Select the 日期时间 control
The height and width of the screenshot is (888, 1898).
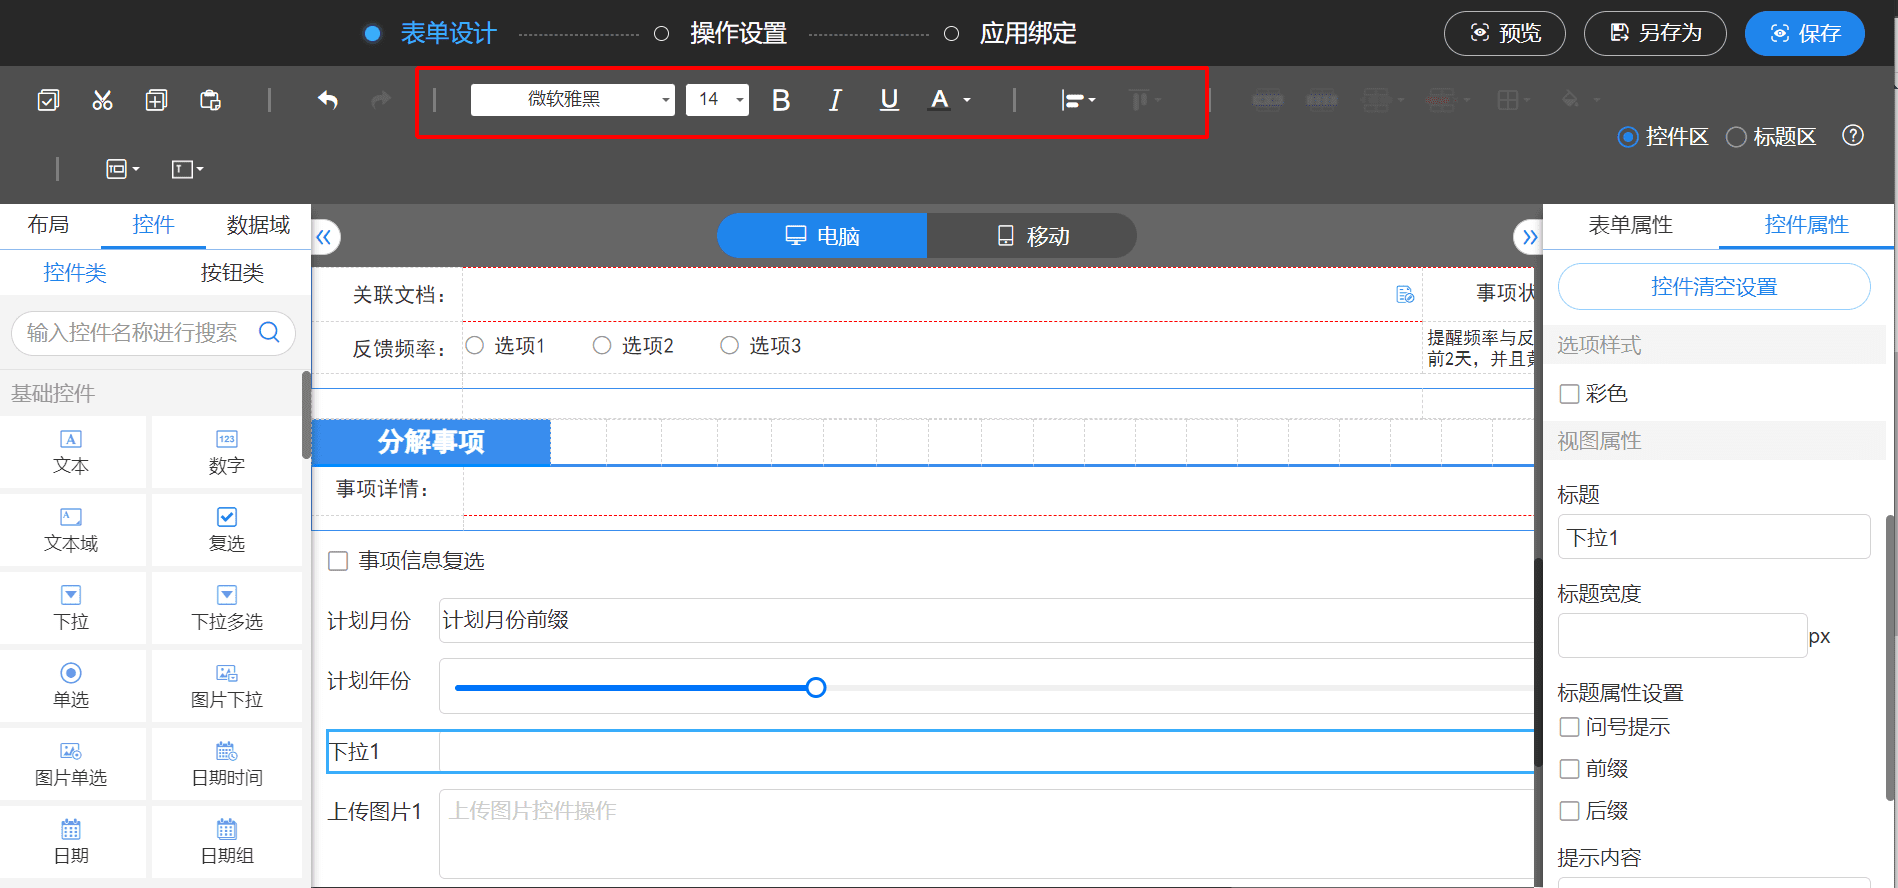227,764
